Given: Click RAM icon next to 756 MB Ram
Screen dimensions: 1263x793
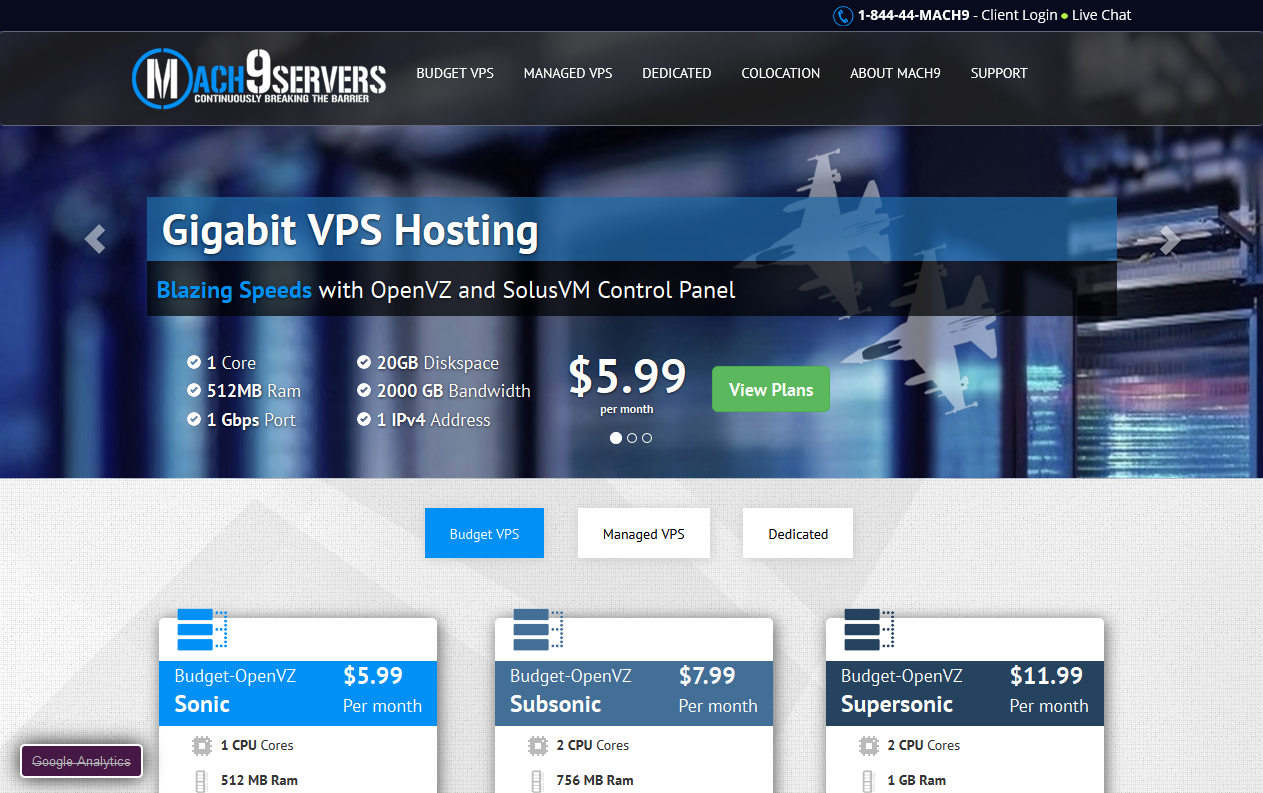Looking at the screenshot, I should pyautogui.click(x=538, y=781).
